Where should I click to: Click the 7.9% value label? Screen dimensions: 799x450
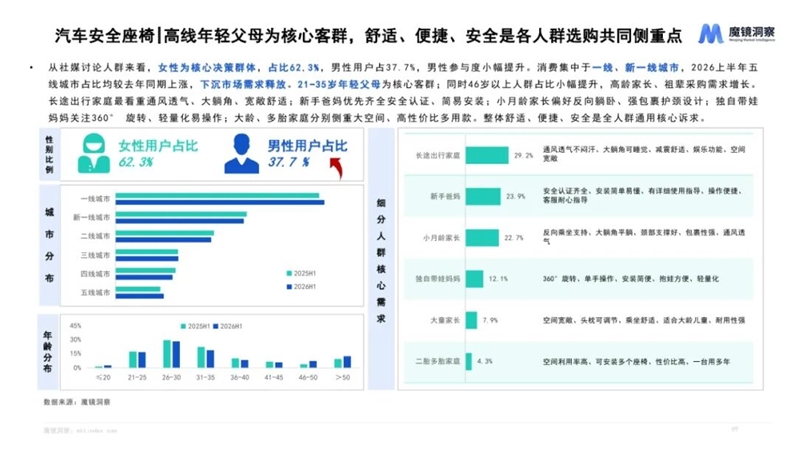490,320
